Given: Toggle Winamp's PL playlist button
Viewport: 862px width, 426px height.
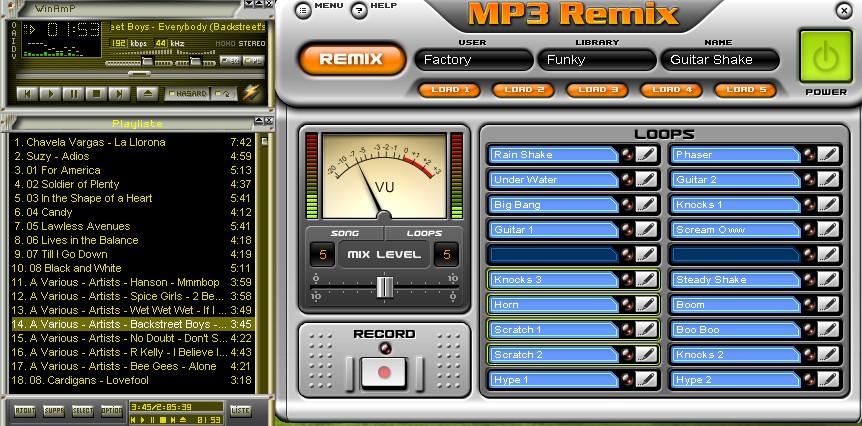Looking at the screenshot, I should point(253,60).
